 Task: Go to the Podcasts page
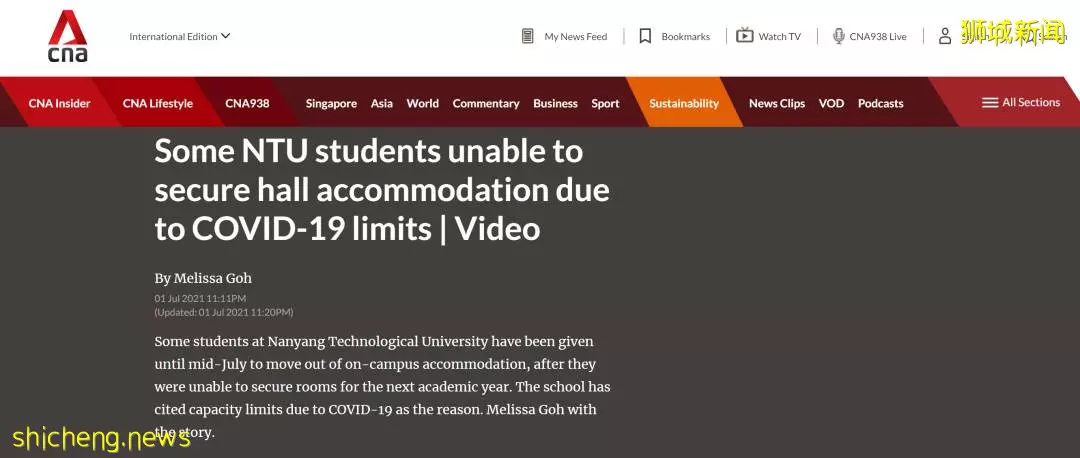[x=880, y=103]
